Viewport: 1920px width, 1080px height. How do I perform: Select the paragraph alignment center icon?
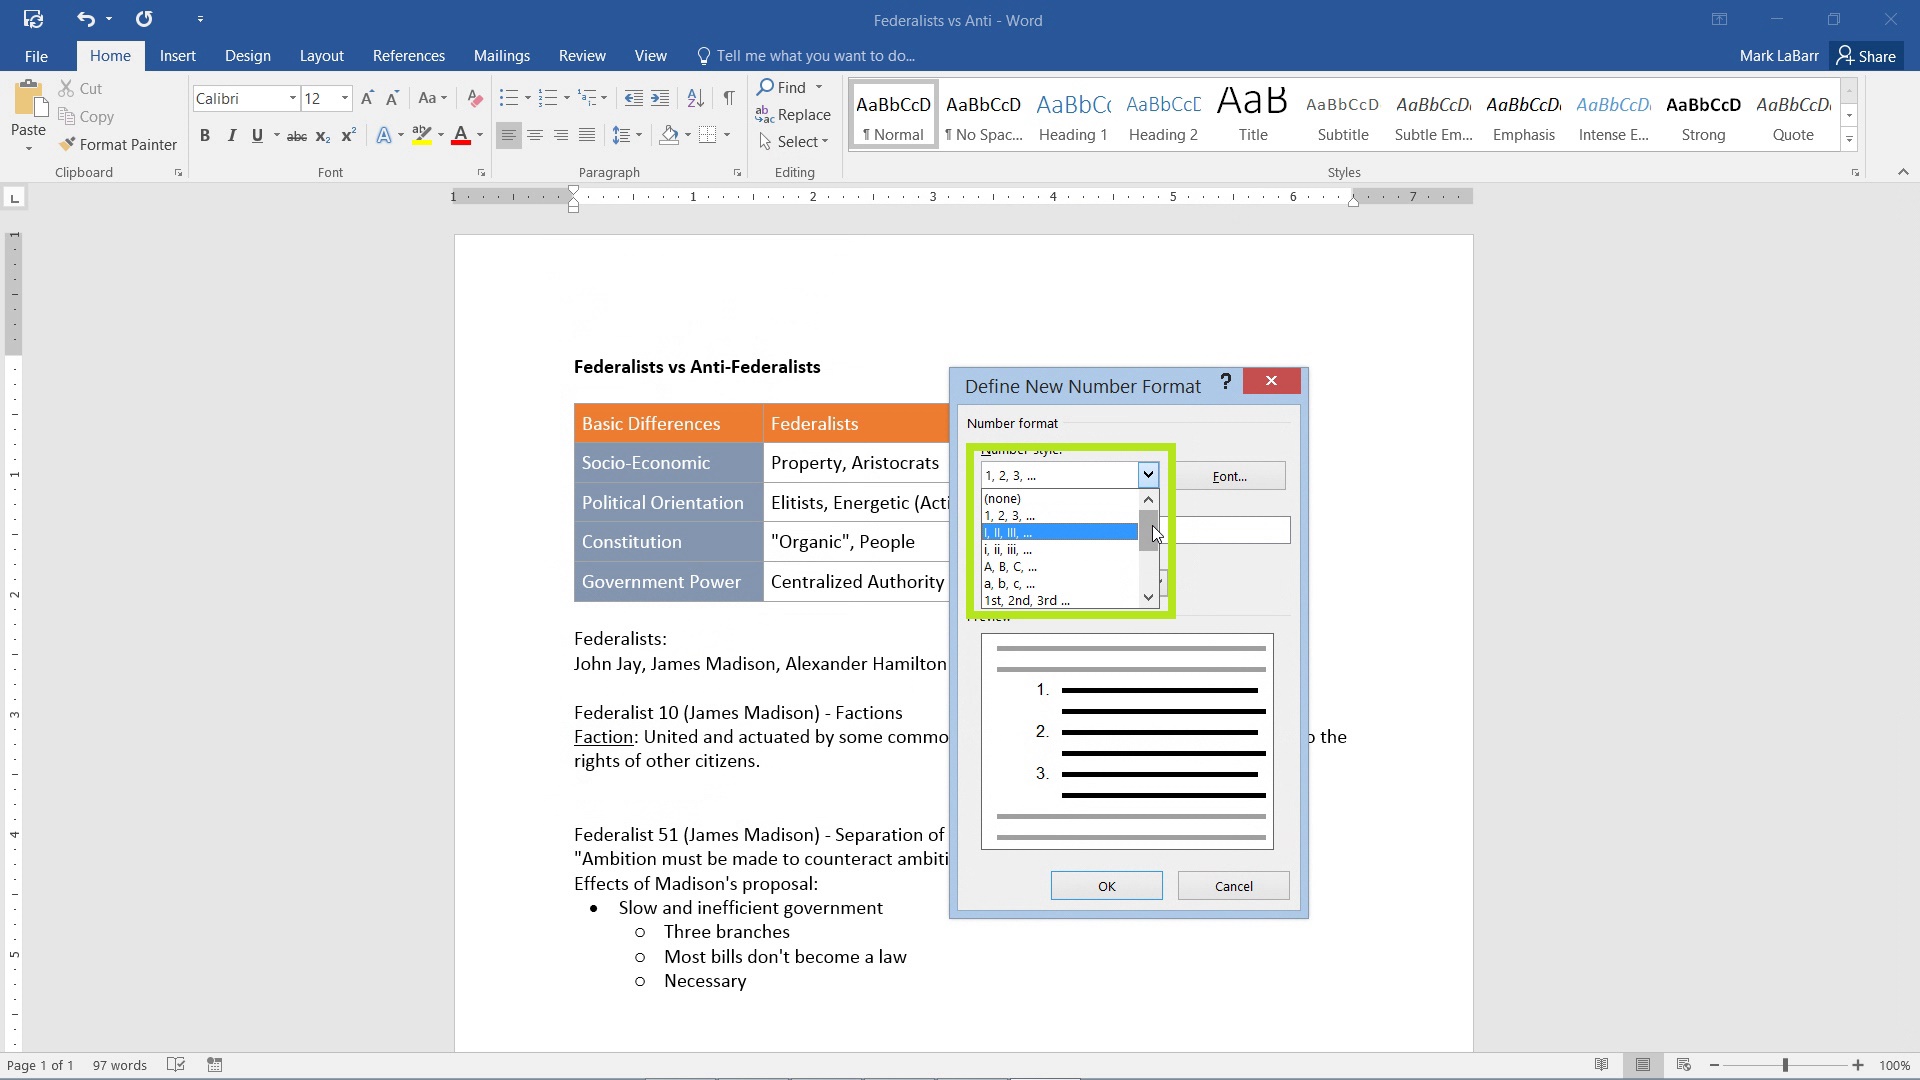[x=534, y=136]
